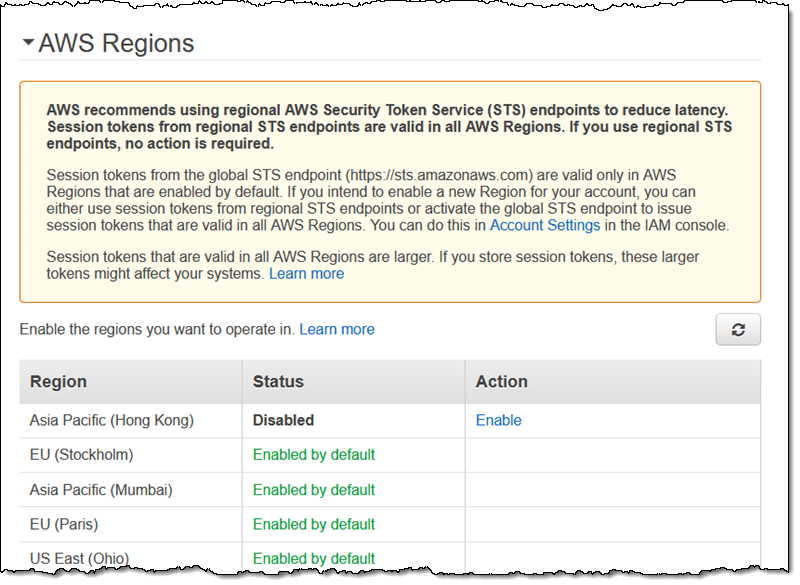Image resolution: width=800 pixels, height=585 pixels.
Task: Select the Asia Pacific (Mumbai) region row
Action: (x=100, y=490)
